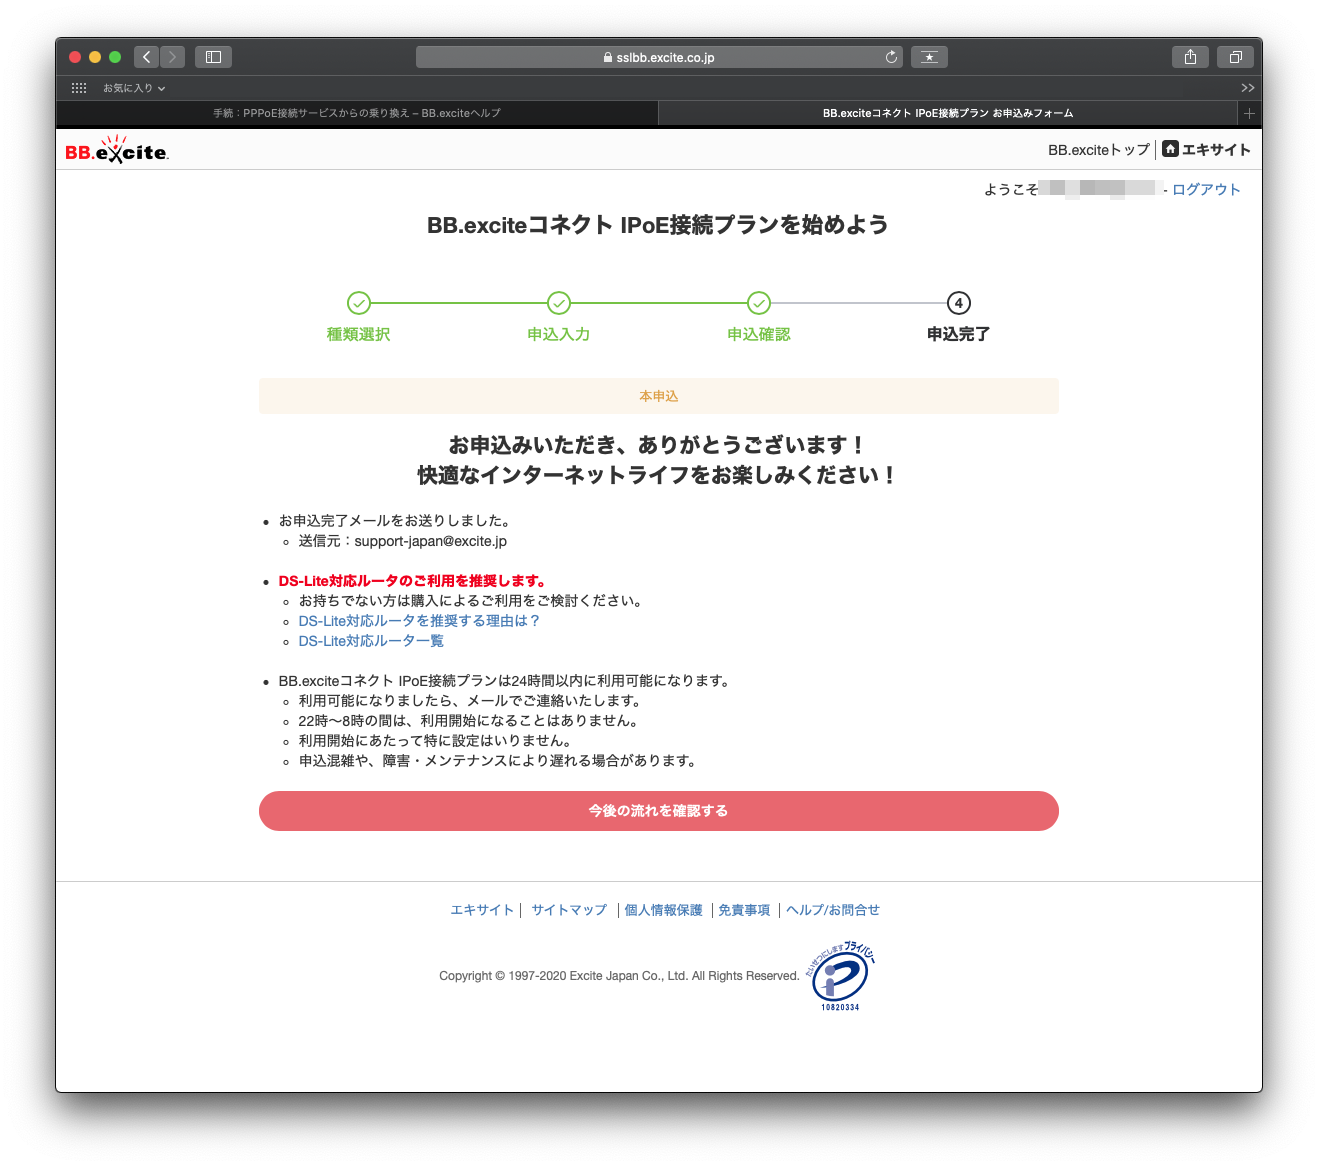Go forward with Safari's forward arrow

172,57
